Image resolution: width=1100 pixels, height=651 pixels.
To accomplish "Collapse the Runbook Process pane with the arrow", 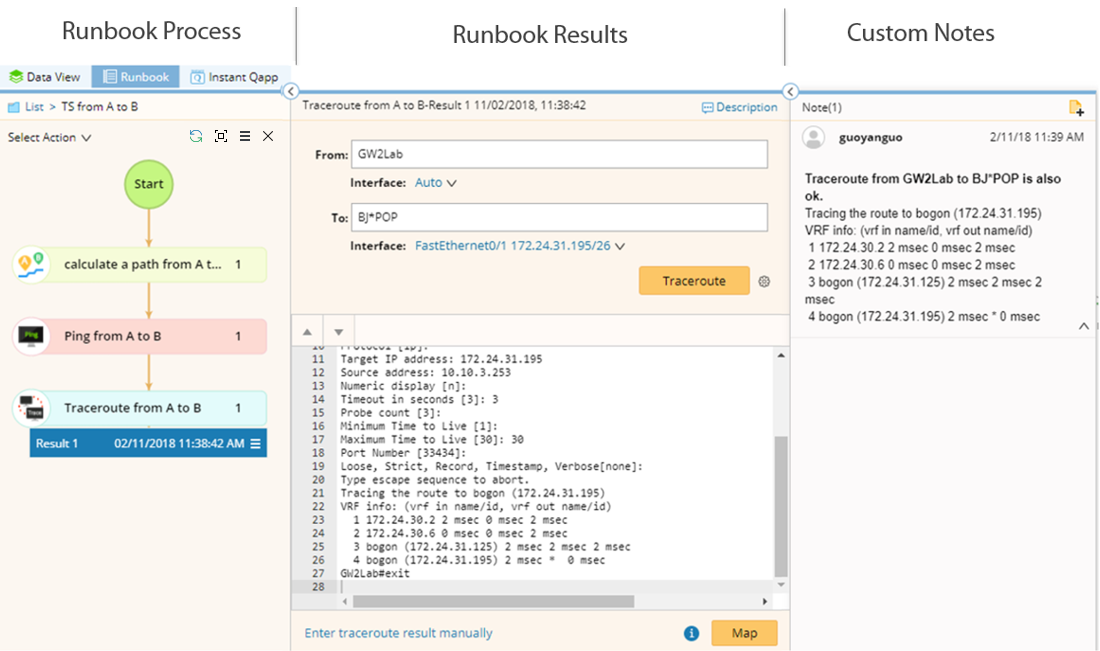I will [291, 92].
